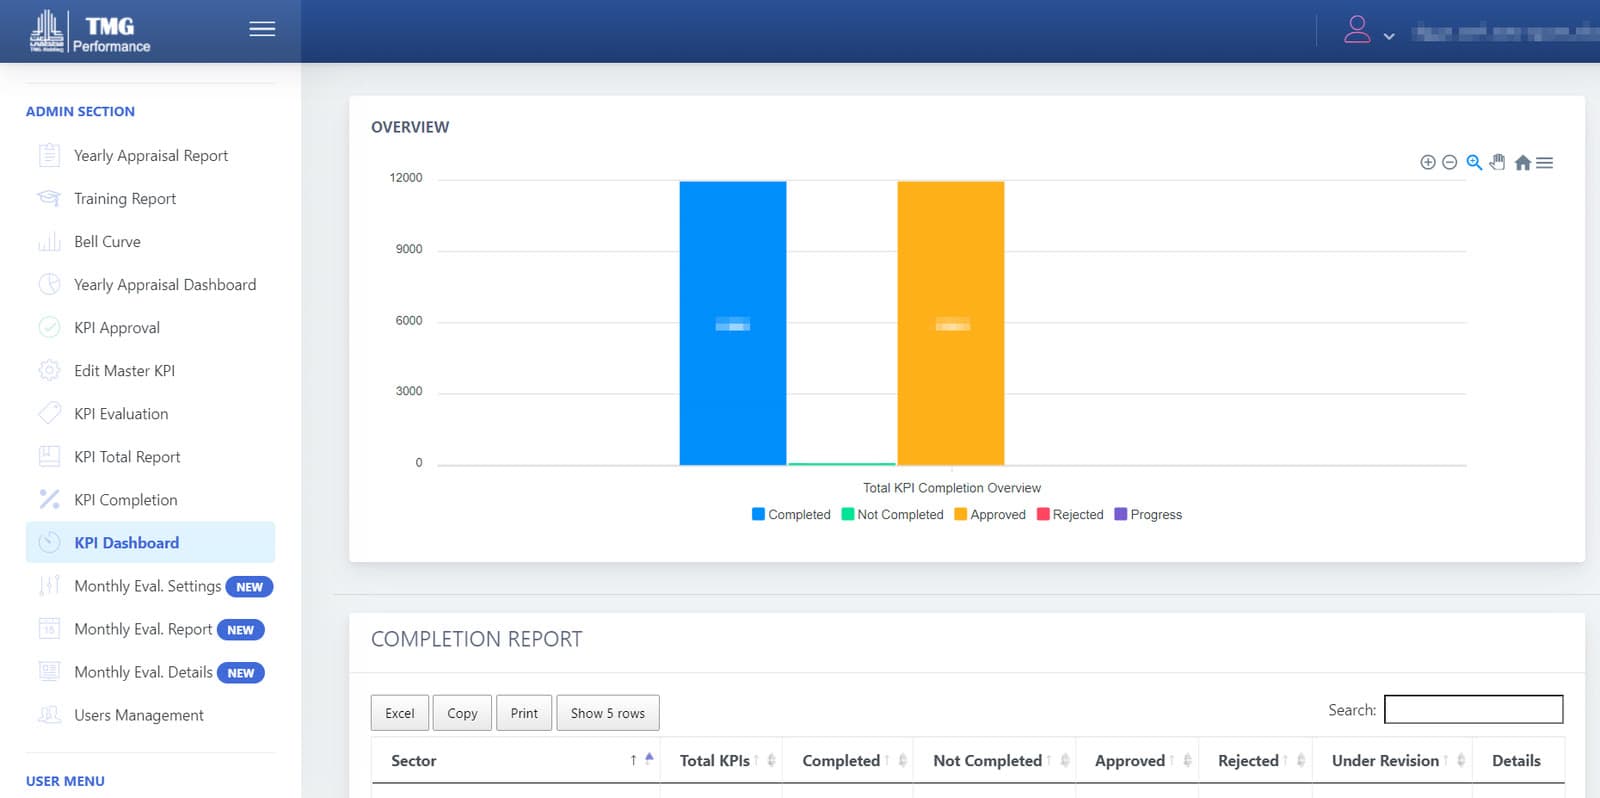Image resolution: width=1600 pixels, height=798 pixels.
Task: Click the orange Approved bar
Action: pyautogui.click(x=951, y=323)
